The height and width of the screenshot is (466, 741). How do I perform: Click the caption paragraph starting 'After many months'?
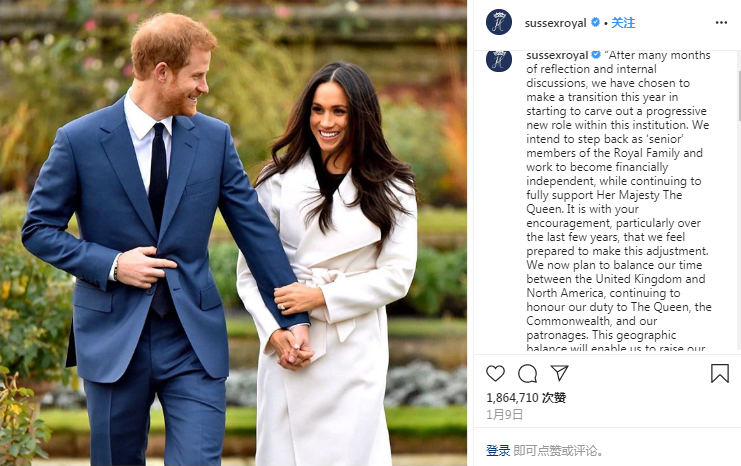coord(618,201)
